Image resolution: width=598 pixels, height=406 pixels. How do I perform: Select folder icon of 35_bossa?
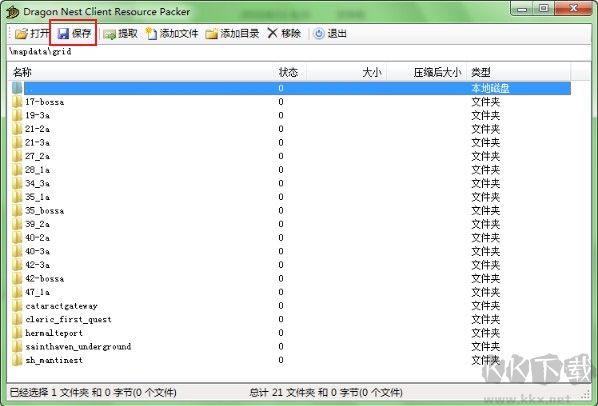[17, 210]
